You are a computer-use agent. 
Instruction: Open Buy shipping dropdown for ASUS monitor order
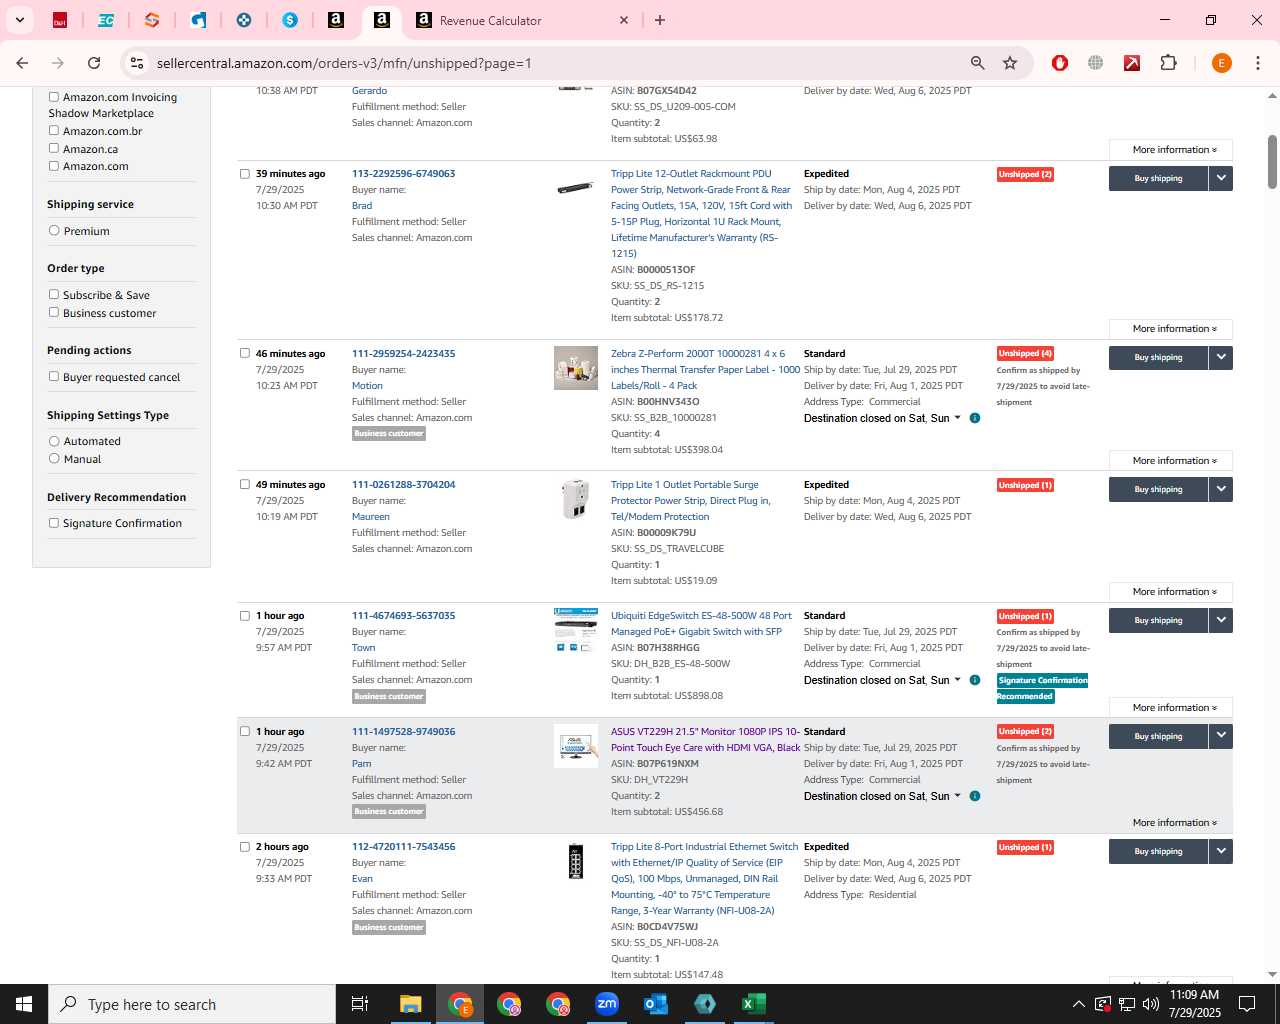pyautogui.click(x=1221, y=736)
